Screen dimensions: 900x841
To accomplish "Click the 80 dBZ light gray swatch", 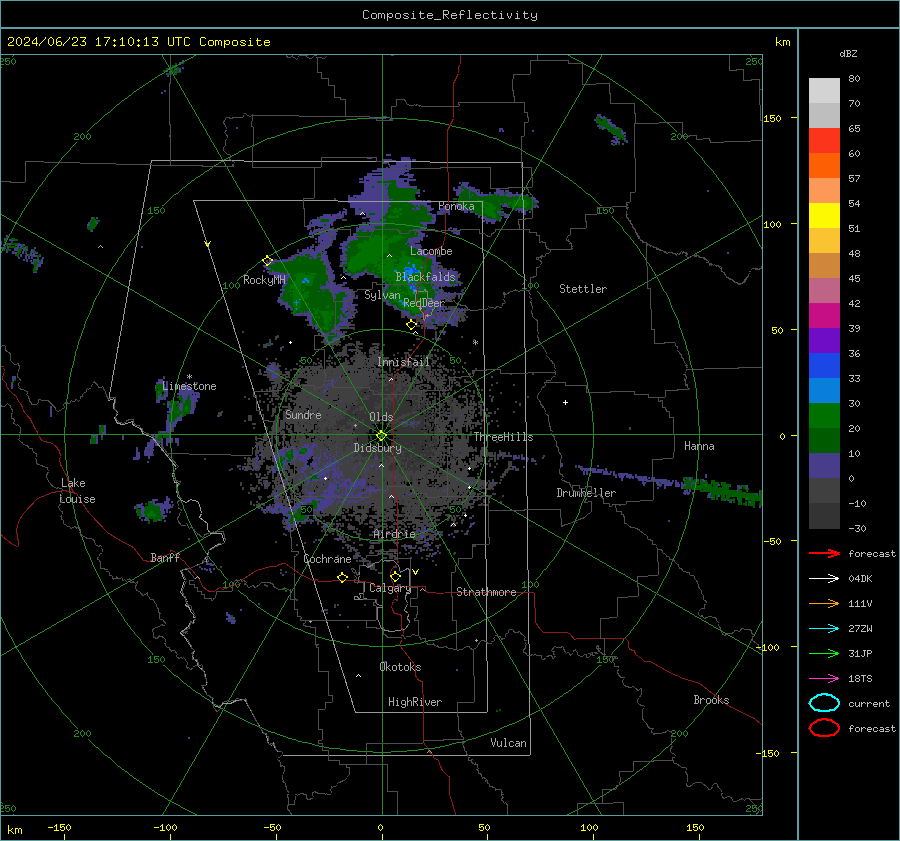I will [x=824, y=91].
